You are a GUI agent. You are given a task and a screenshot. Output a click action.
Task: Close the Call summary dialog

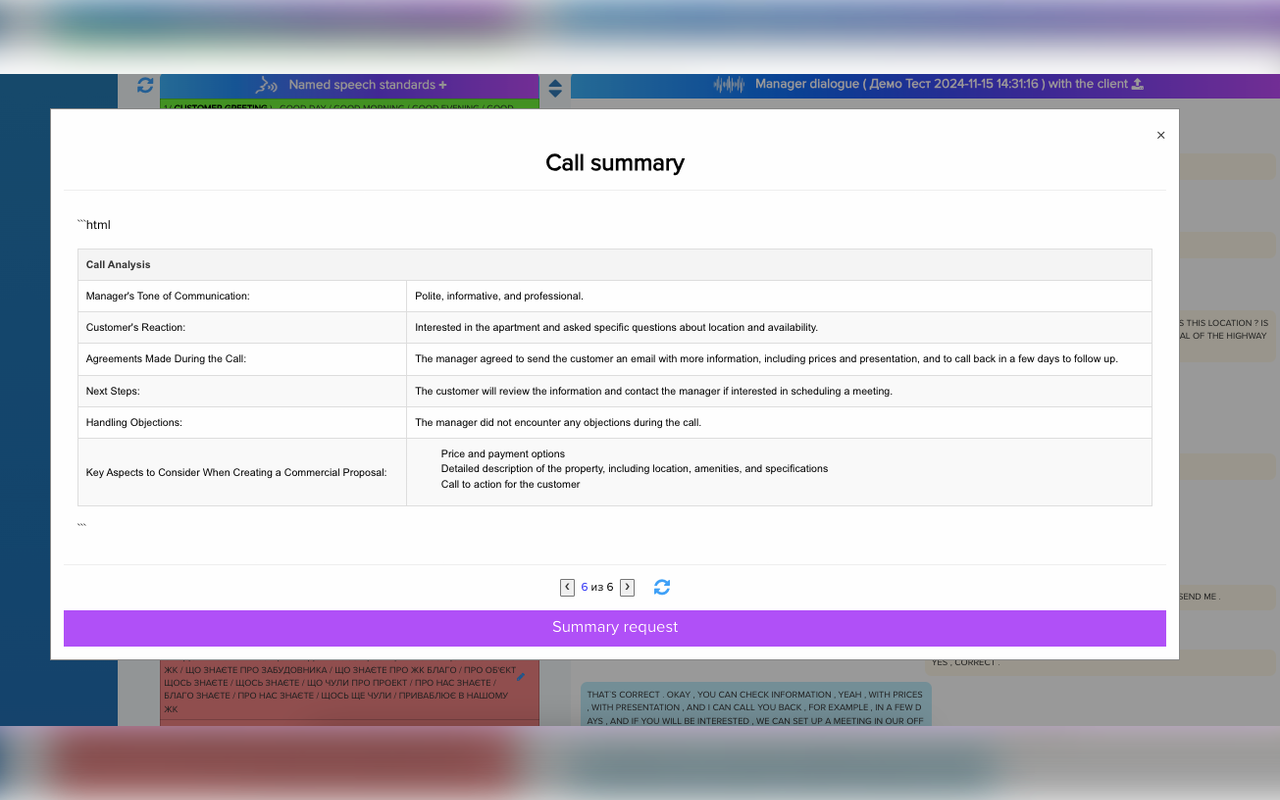pos(1161,135)
